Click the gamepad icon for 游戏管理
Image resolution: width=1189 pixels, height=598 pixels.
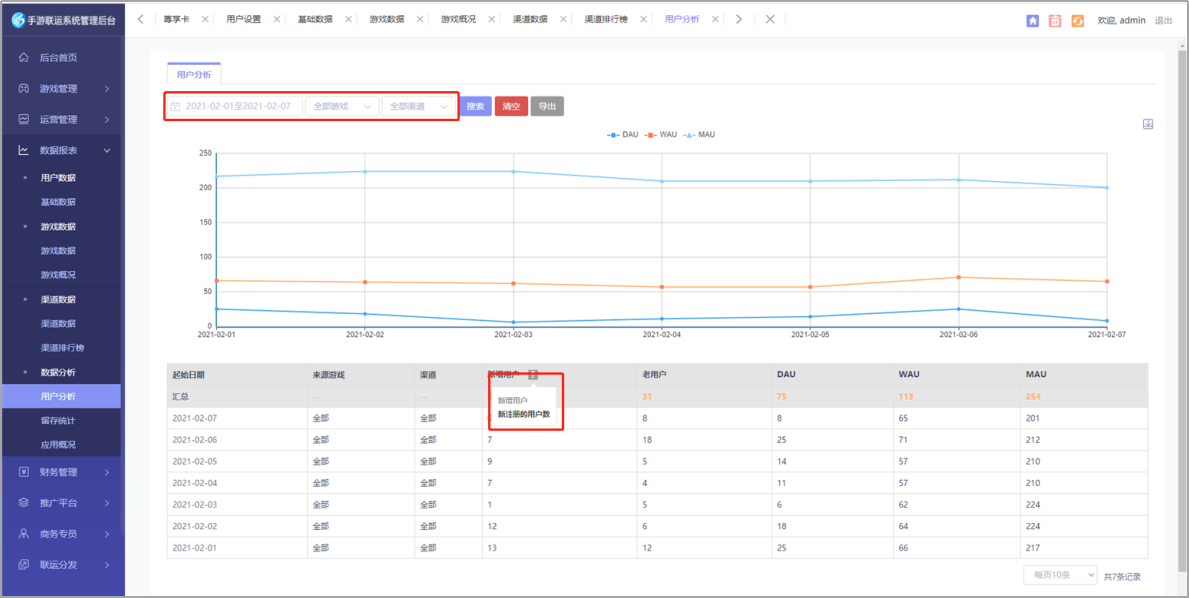pyautogui.click(x=24, y=89)
